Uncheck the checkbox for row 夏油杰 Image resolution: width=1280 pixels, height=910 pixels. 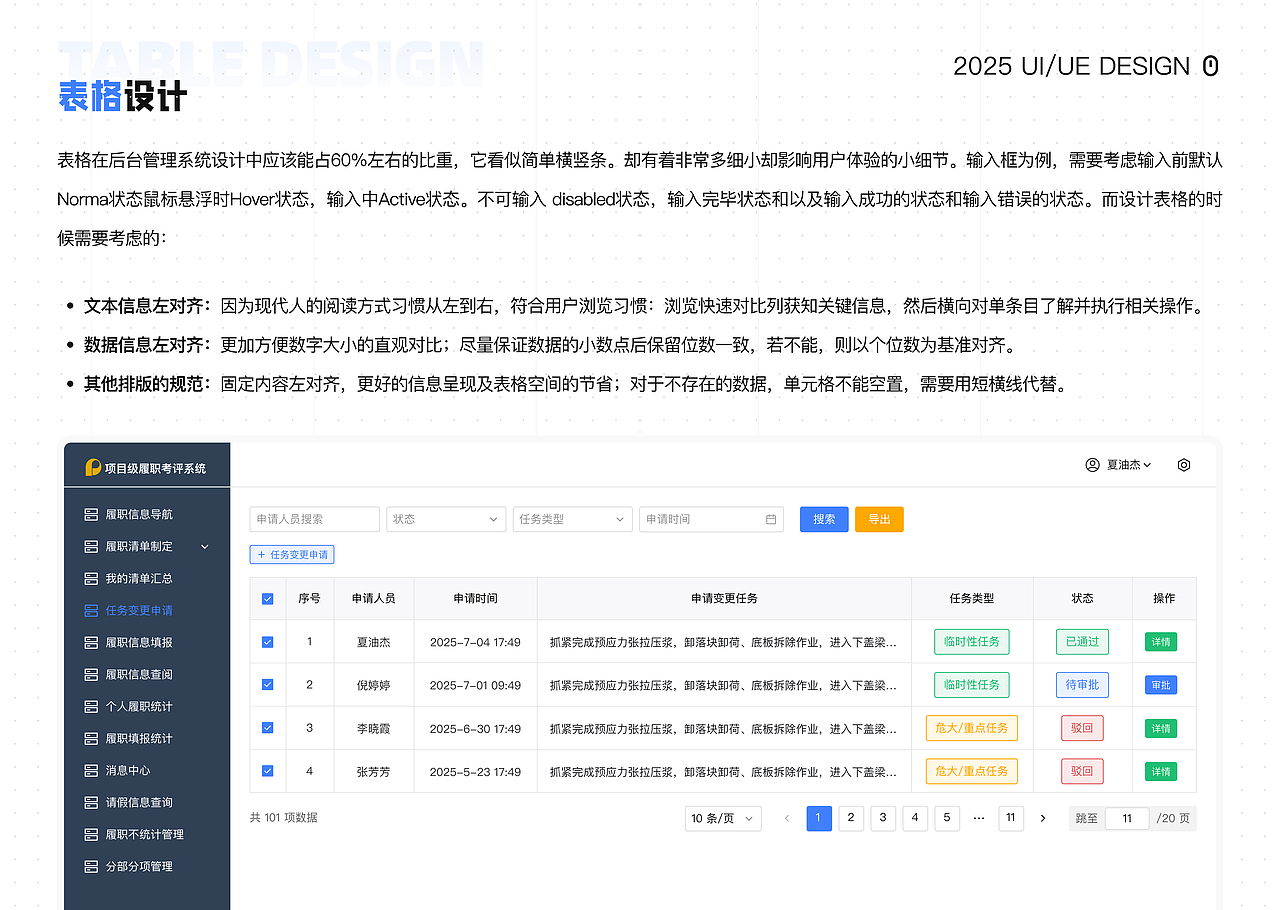click(267, 642)
